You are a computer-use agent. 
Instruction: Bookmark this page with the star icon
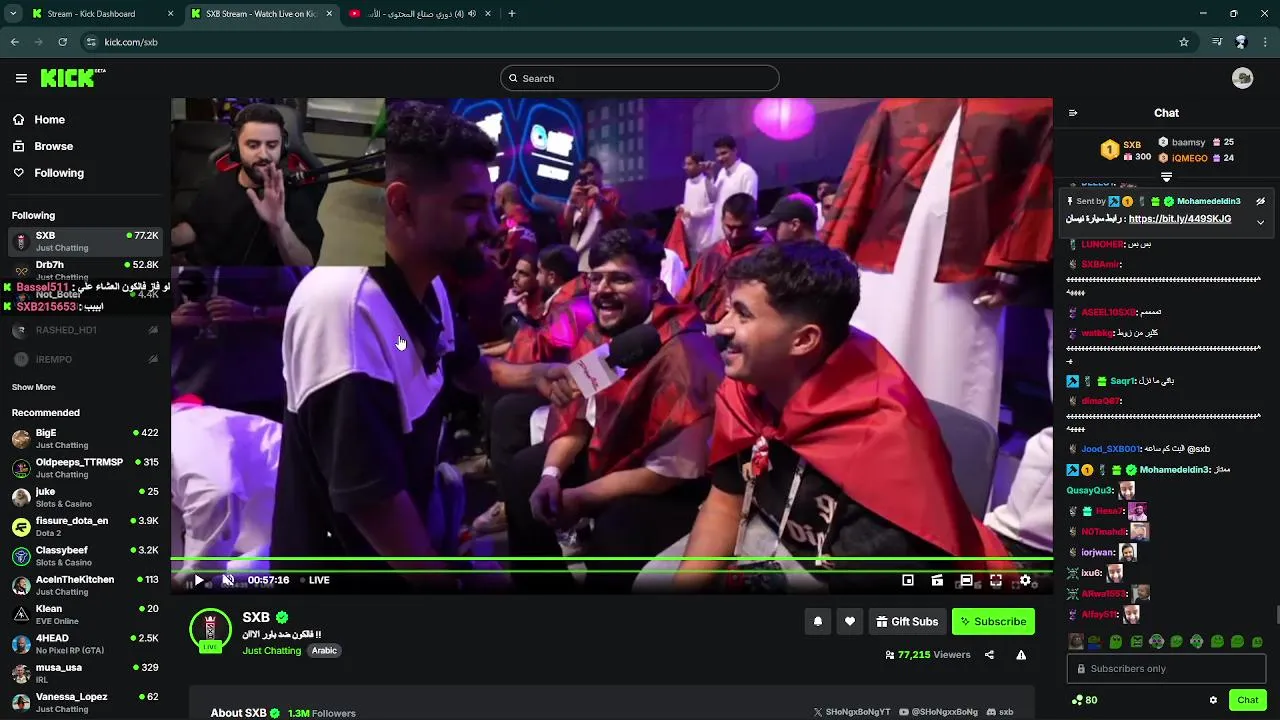(x=1184, y=42)
